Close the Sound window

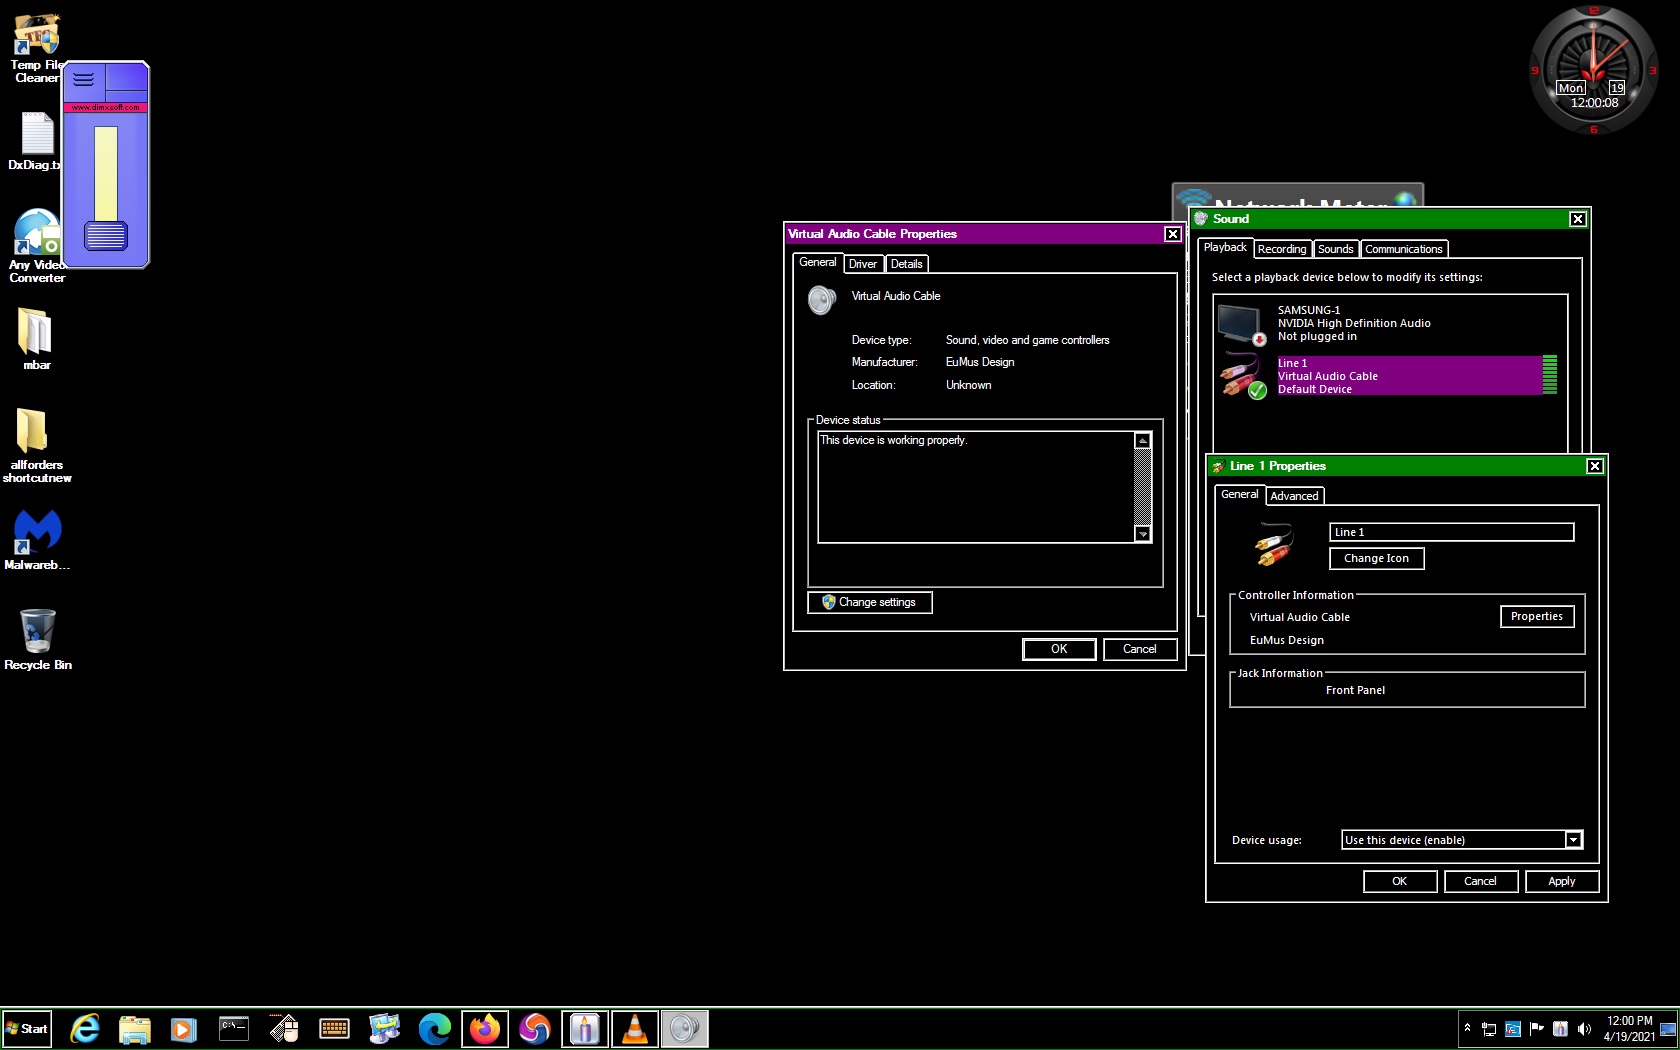click(1577, 219)
